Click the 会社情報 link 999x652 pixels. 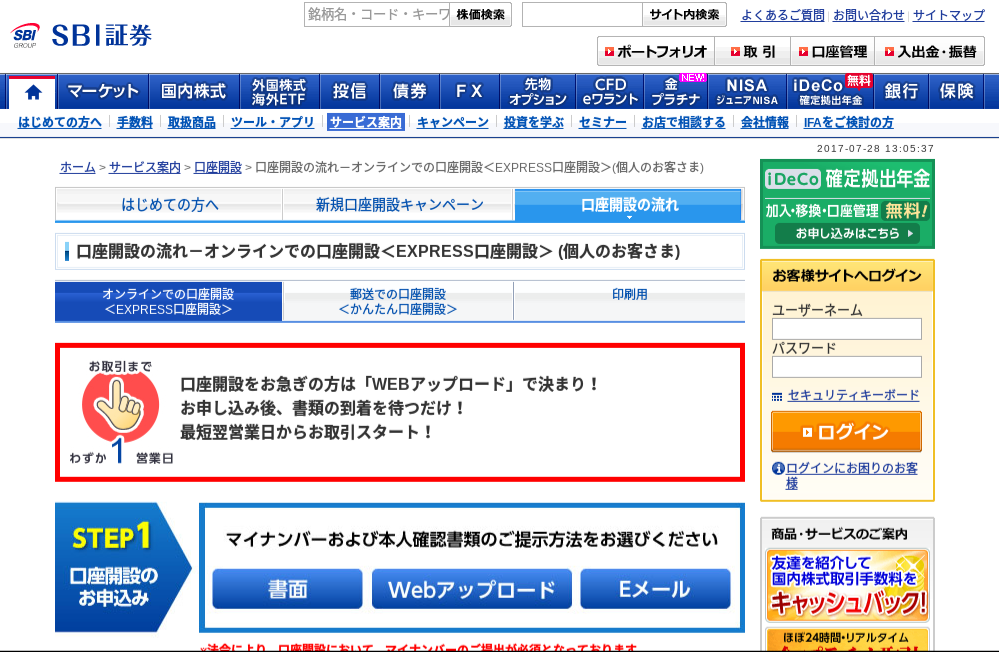765,122
